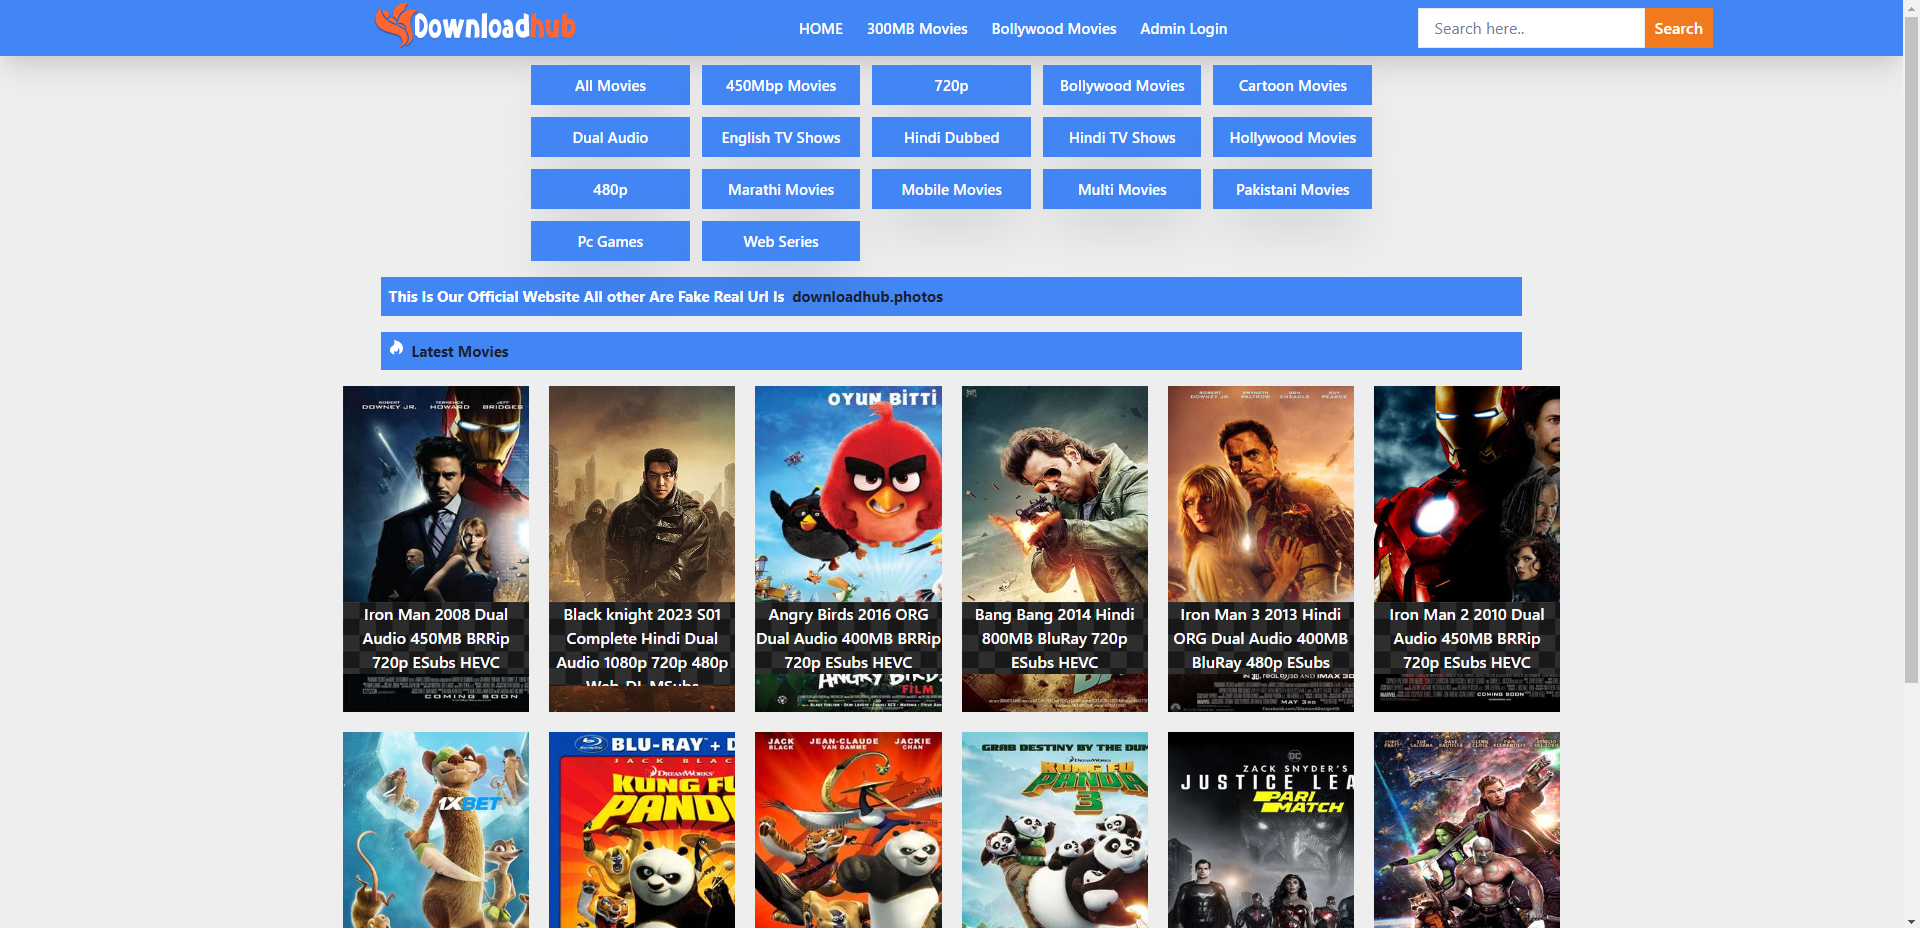Open the Bollywood Movies category tile
The height and width of the screenshot is (928, 1920).
(x=1122, y=85)
